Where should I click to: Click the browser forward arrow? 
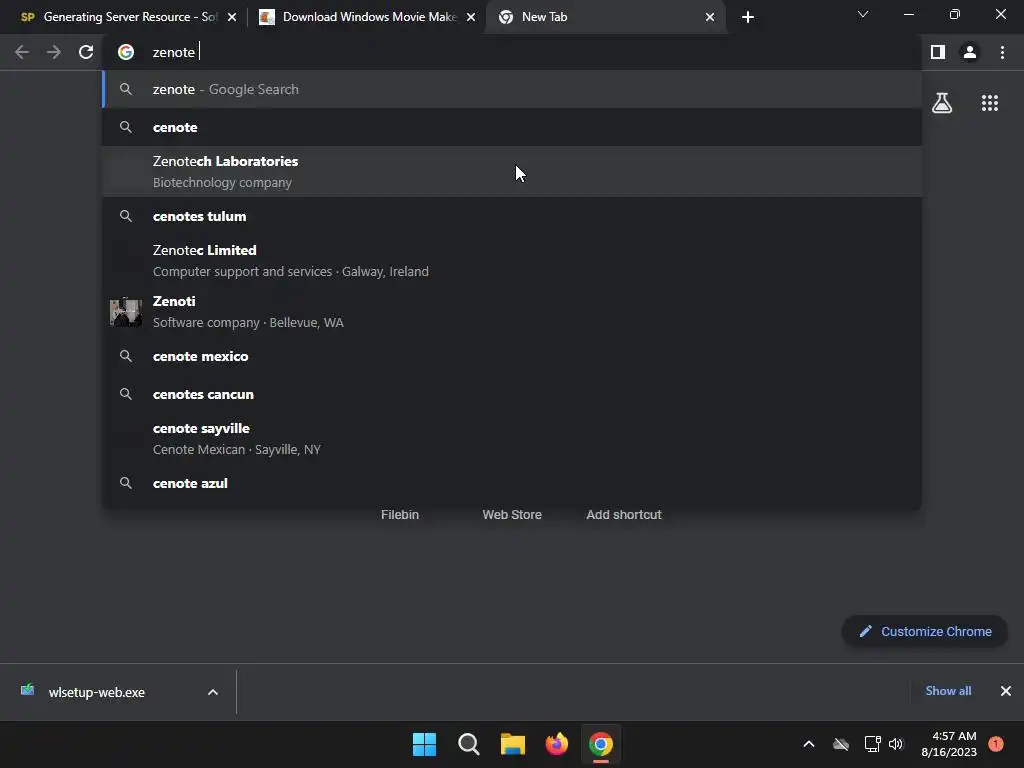[x=54, y=52]
